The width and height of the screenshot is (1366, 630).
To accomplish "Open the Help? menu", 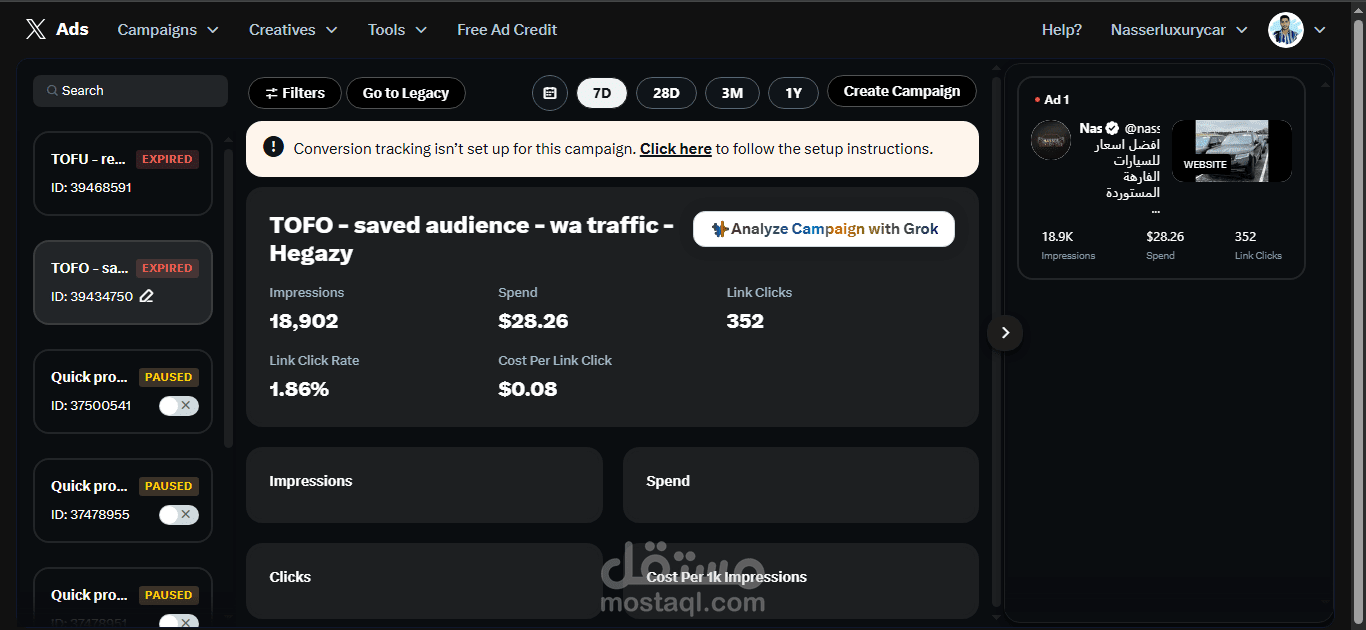I will coord(1062,30).
